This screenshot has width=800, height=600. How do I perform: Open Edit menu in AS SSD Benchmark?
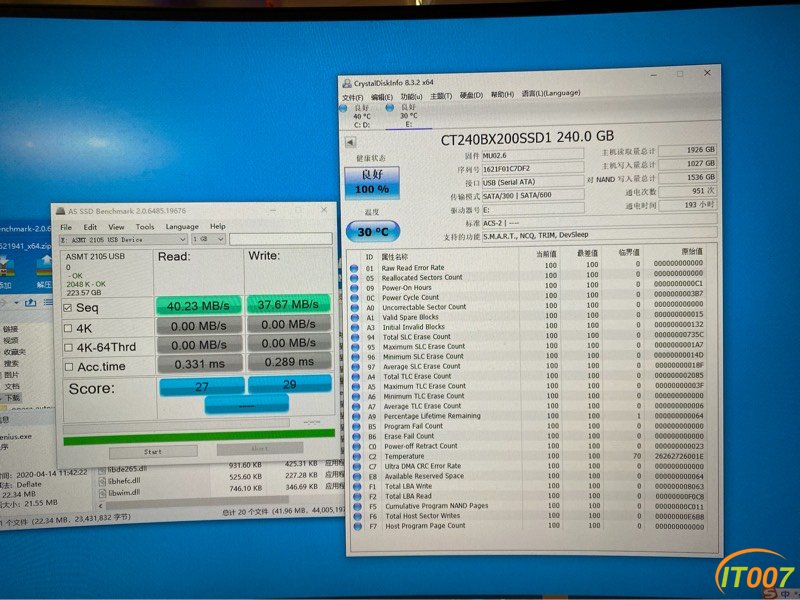(x=90, y=227)
